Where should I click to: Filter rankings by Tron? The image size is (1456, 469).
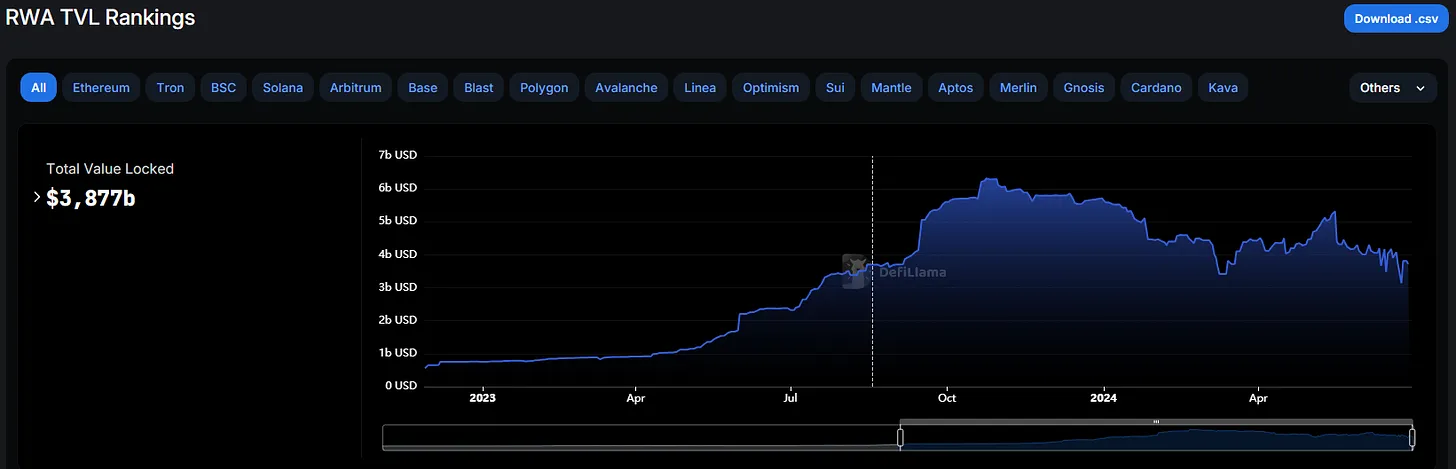[170, 88]
